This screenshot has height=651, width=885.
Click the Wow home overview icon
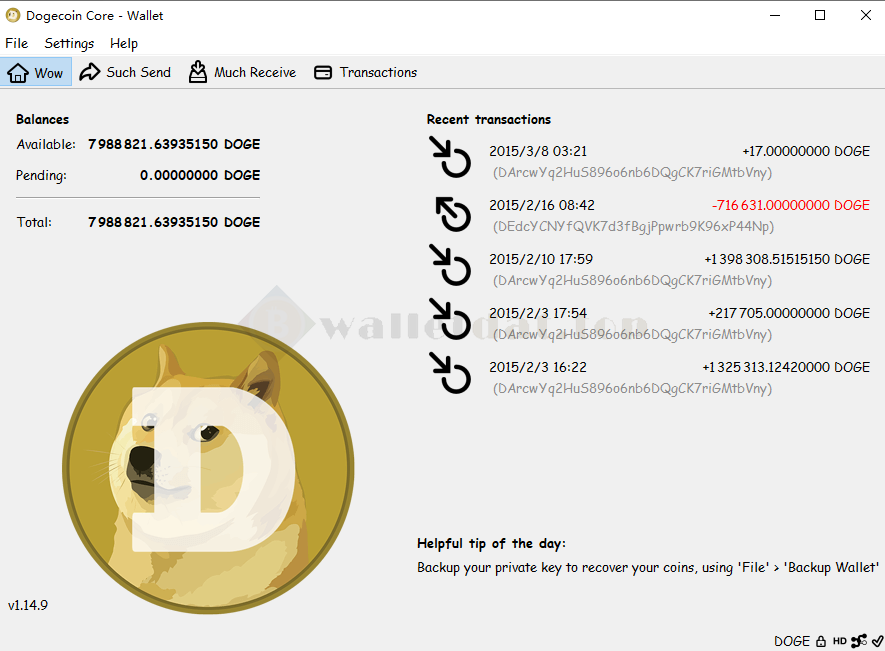point(18,72)
